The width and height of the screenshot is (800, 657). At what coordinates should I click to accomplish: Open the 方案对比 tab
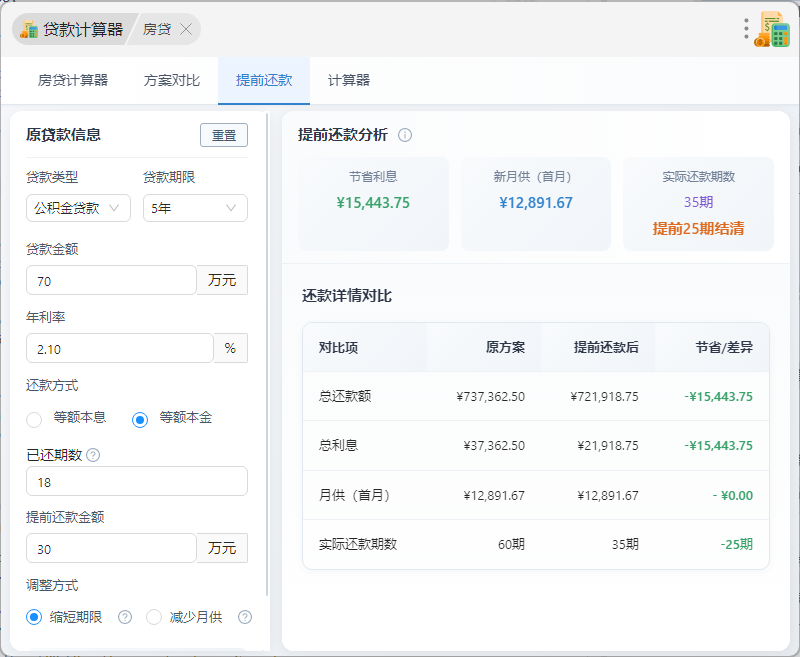[172, 80]
